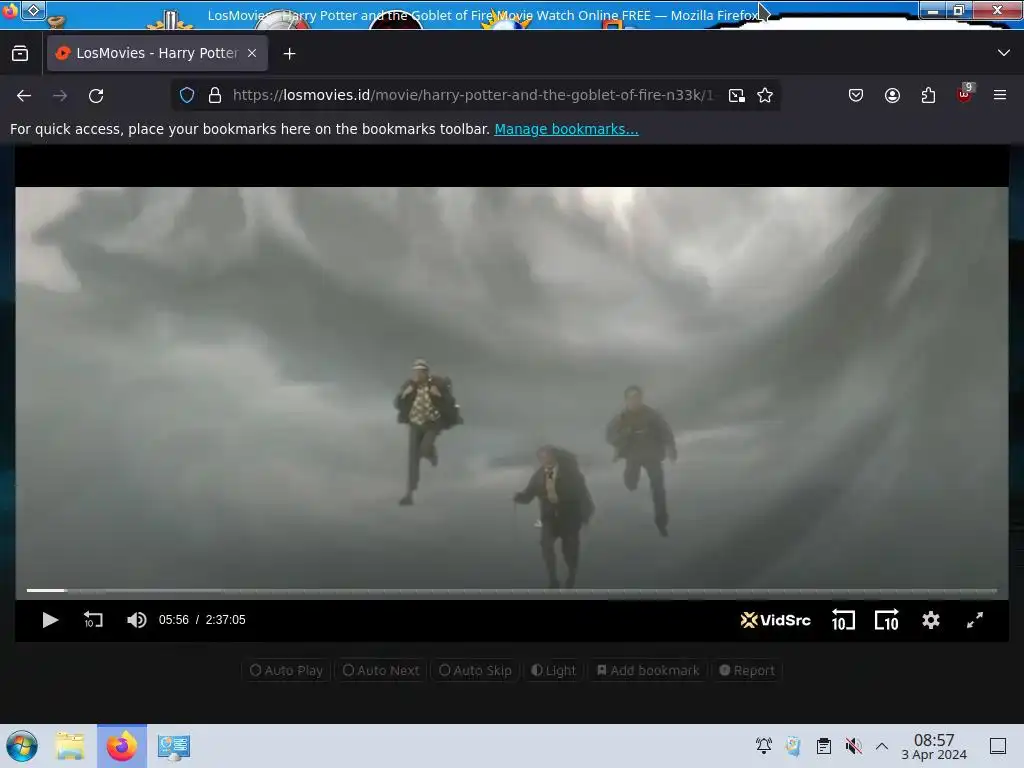
Task: Skip forward 10 seconds in player
Action: pos(887,620)
